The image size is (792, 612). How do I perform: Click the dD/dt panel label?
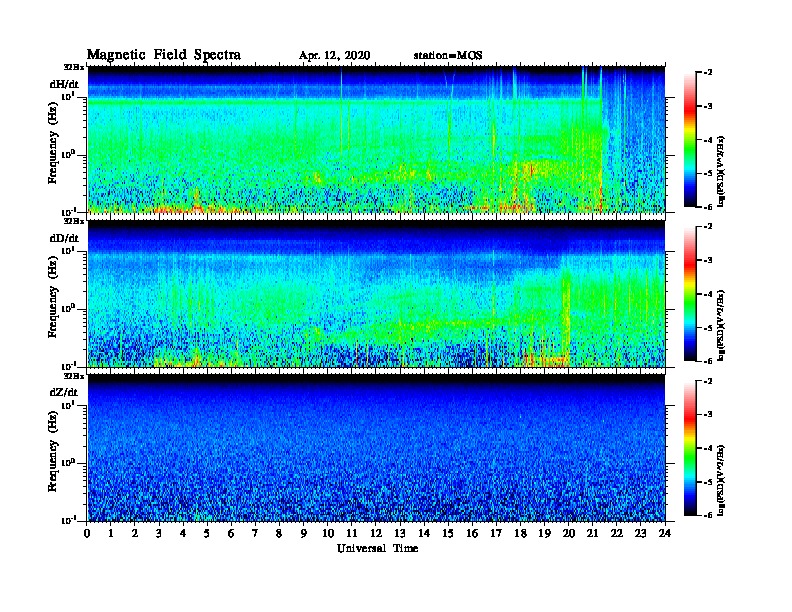64,238
